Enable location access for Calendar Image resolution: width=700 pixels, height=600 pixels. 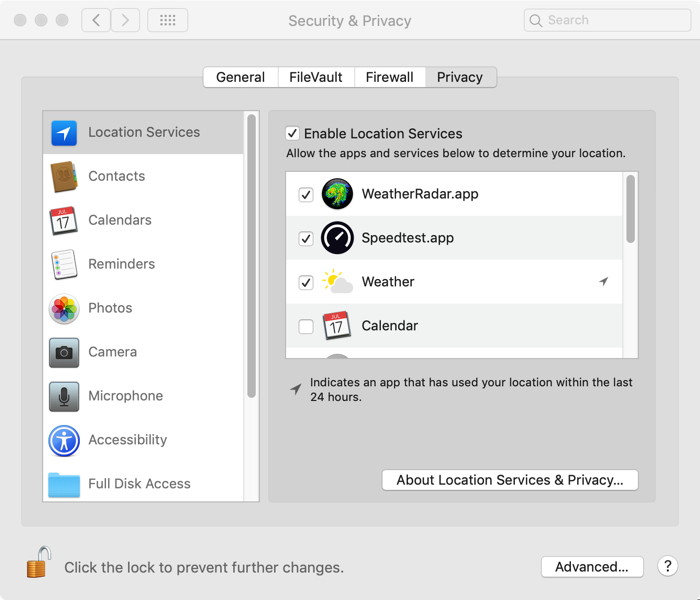(306, 326)
